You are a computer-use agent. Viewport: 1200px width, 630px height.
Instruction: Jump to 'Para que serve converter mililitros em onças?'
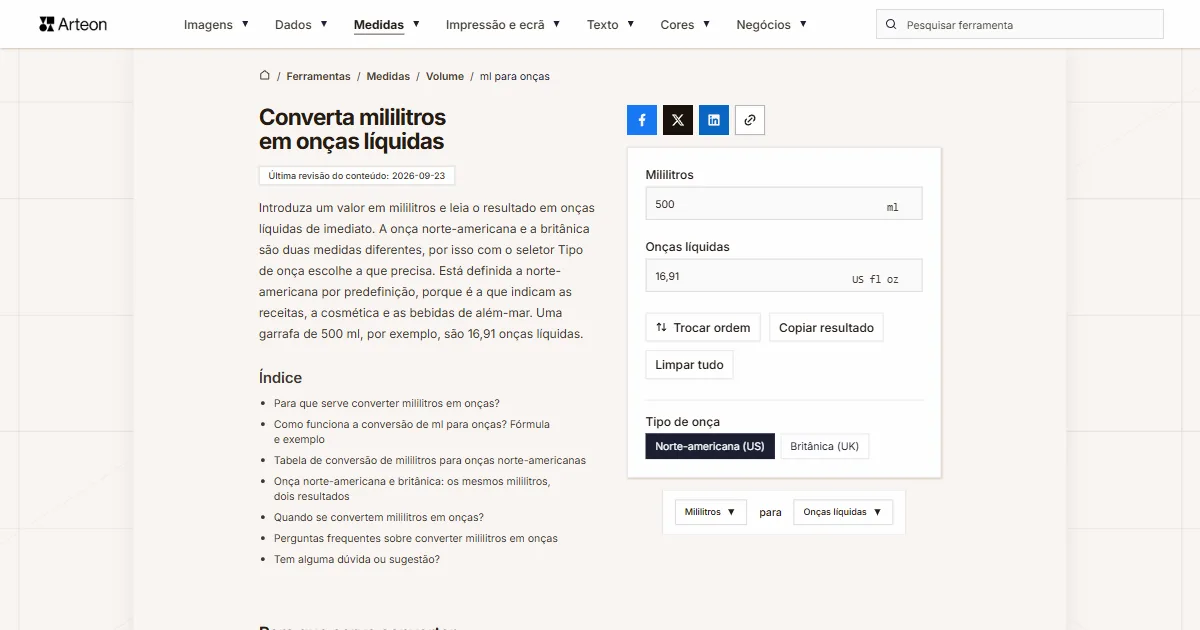pyautogui.click(x=387, y=403)
